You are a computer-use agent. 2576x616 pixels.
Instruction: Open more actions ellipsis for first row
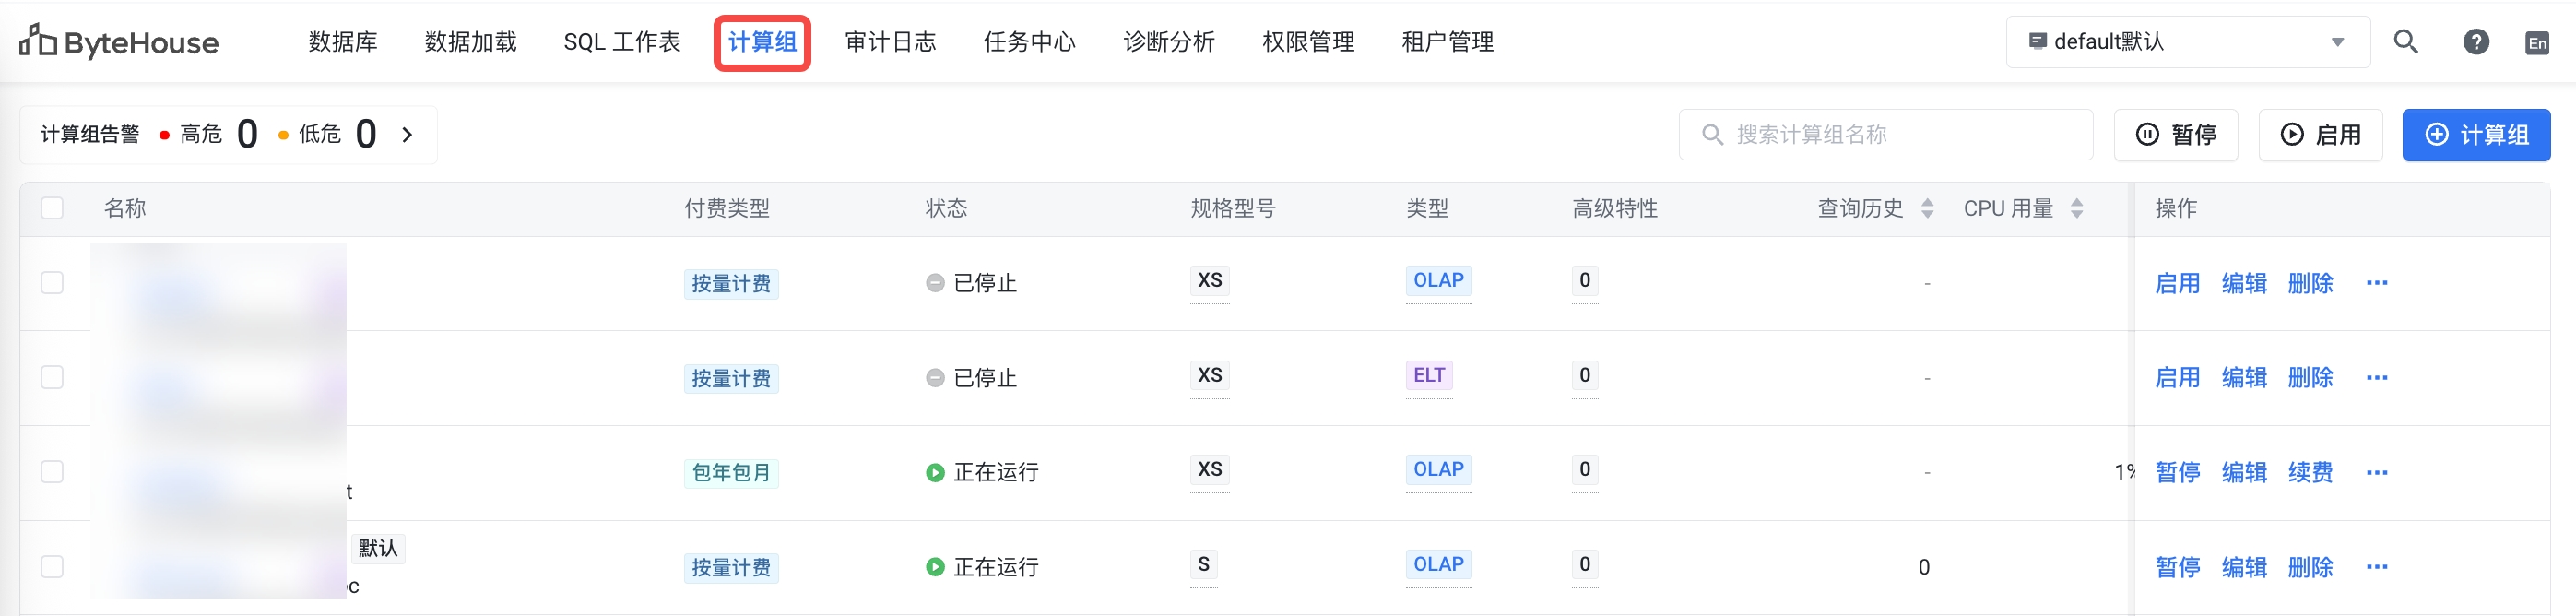pos(2376,283)
